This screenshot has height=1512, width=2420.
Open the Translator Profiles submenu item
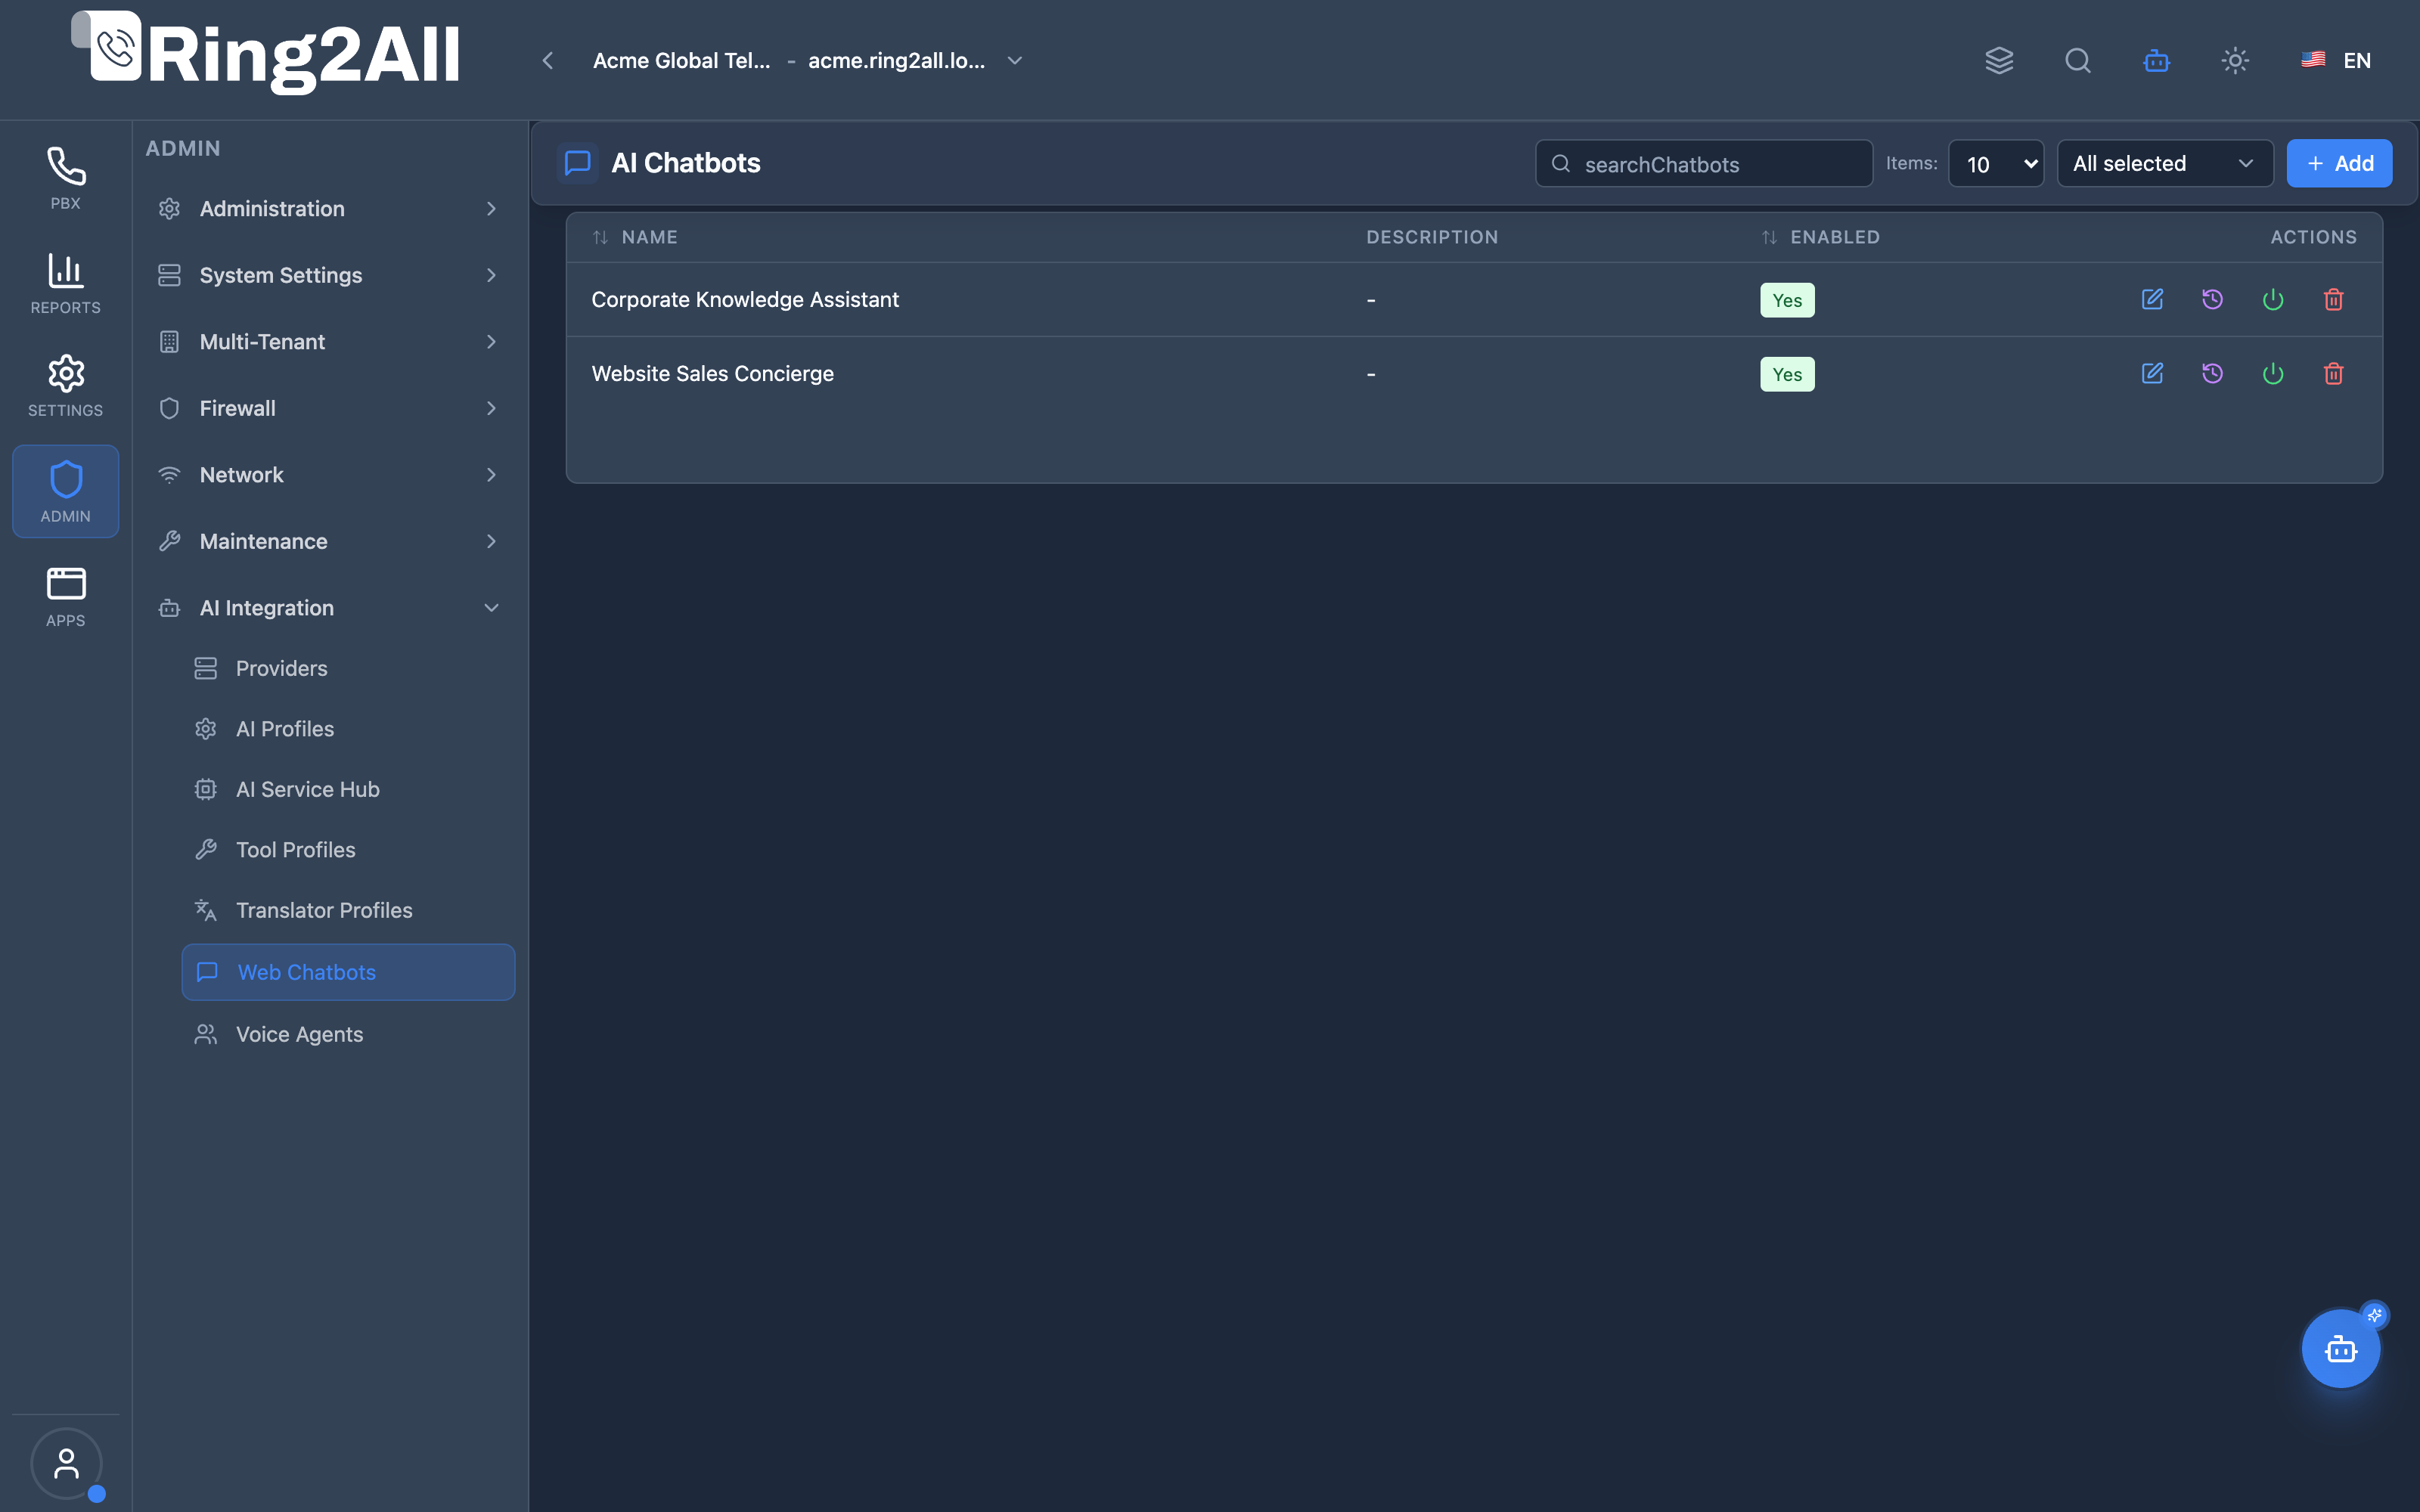pyautogui.click(x=348, y=910)
